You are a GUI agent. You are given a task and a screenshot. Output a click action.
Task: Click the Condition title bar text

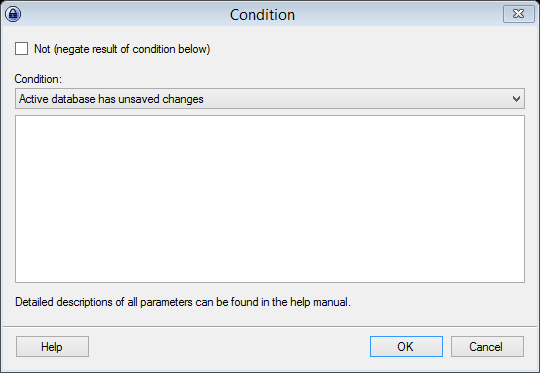point(262,15)
